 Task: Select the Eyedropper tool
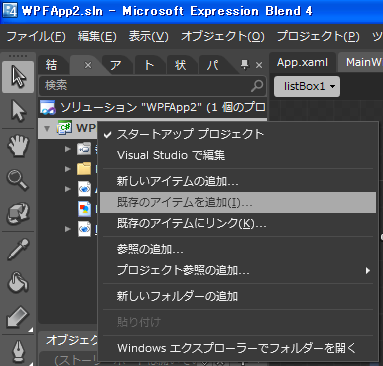point(18,249)
